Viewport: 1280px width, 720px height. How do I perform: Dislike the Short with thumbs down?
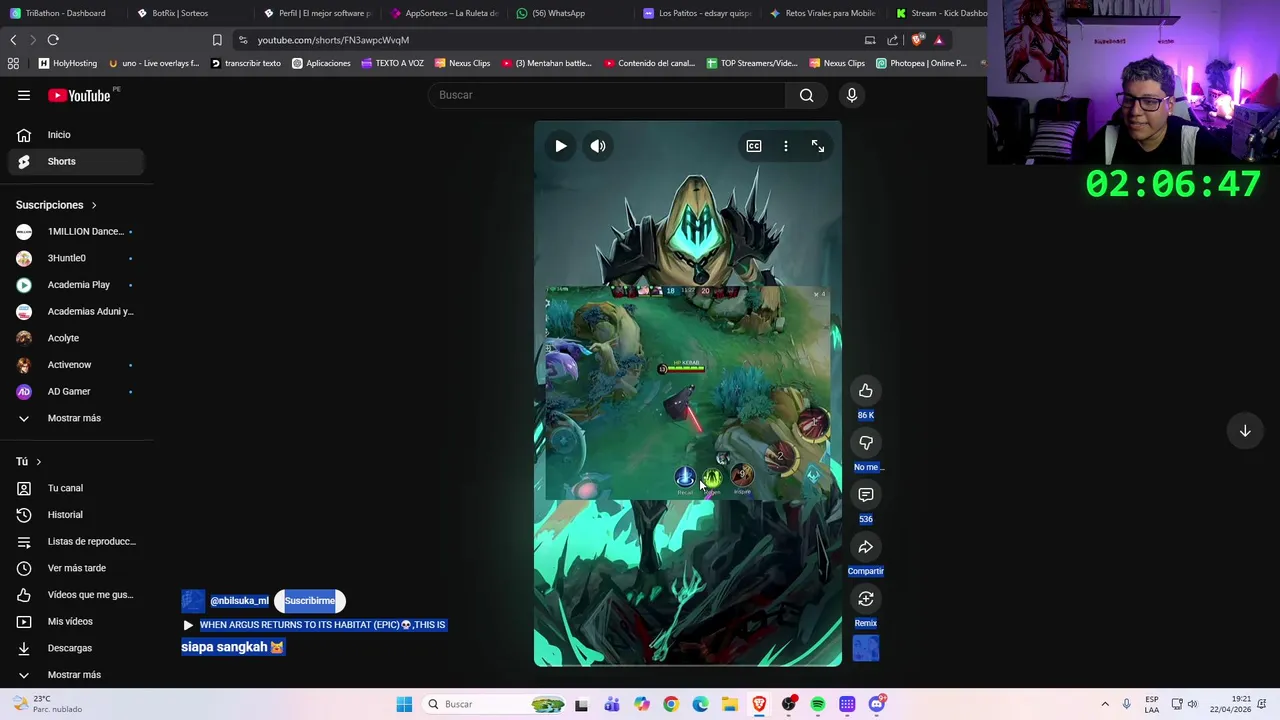[866, 443]
